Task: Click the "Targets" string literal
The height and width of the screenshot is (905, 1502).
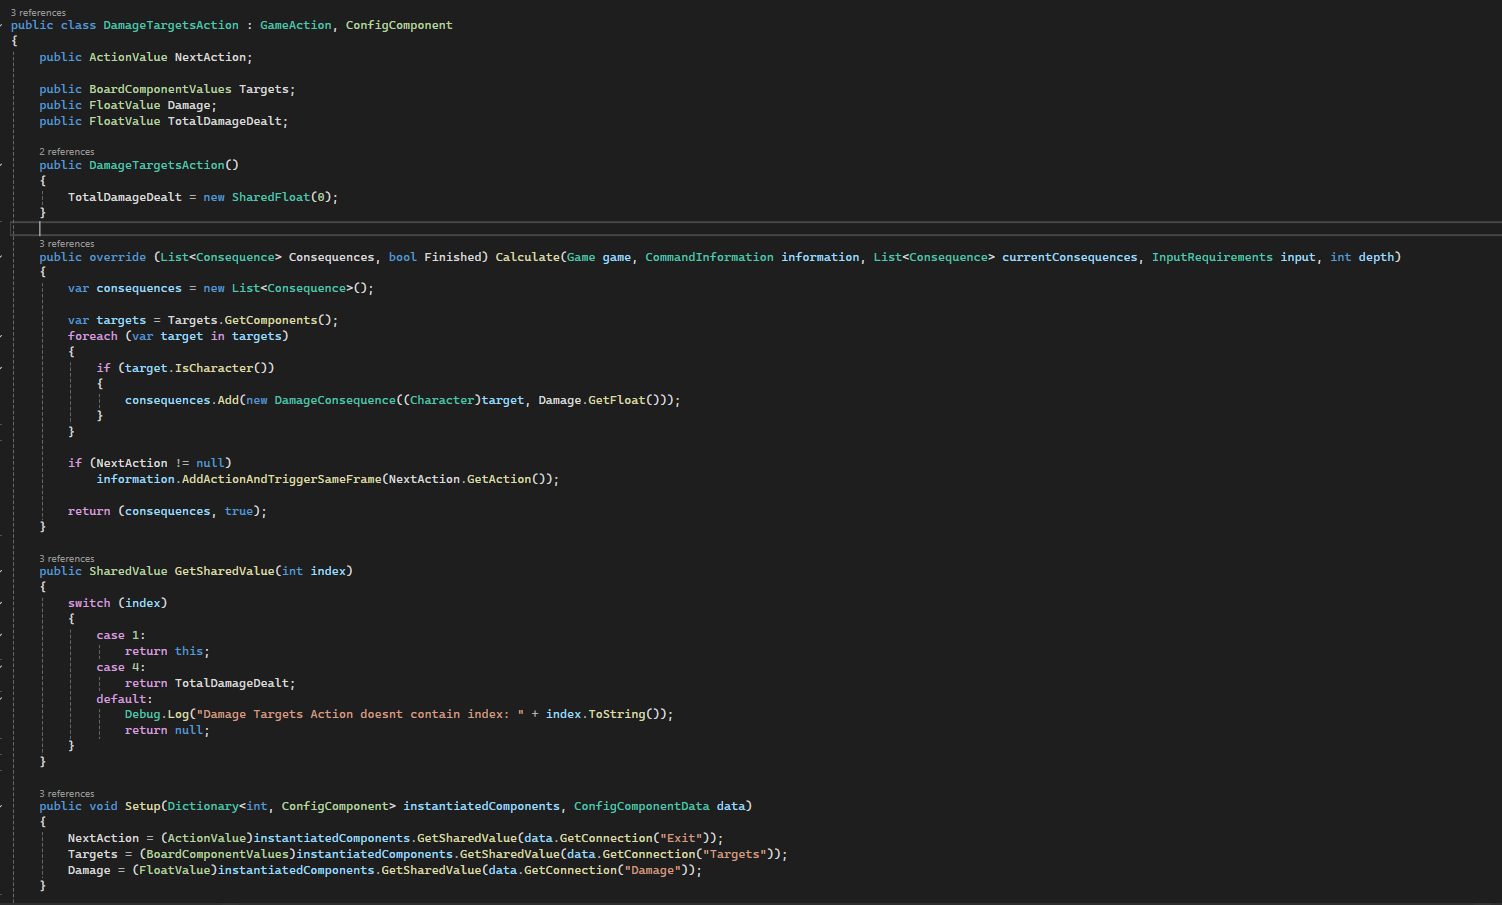Action: (734, 854)
